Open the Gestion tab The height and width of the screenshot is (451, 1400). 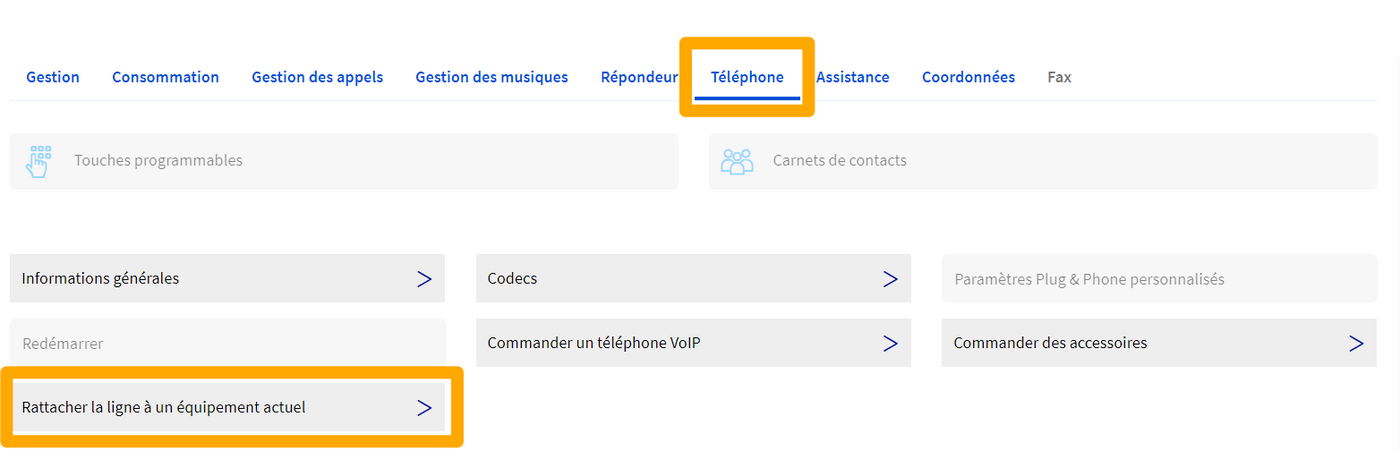tap(53, 77)
